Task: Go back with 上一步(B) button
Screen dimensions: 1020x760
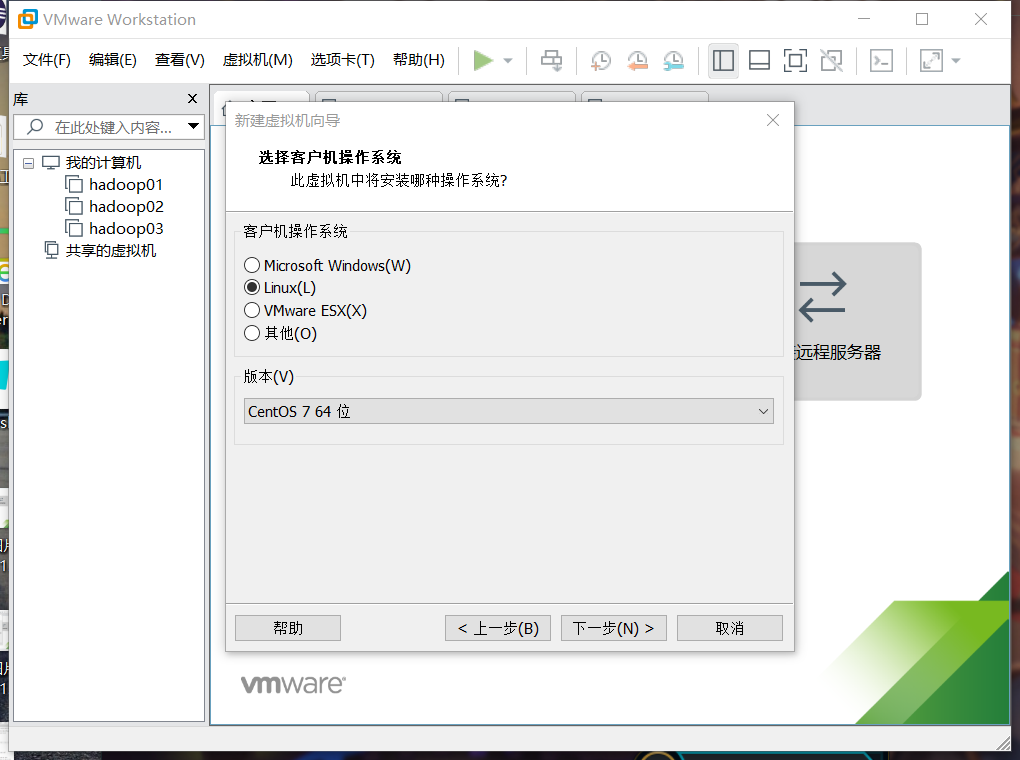Action: pyautogui.click(x=498, y=628)
